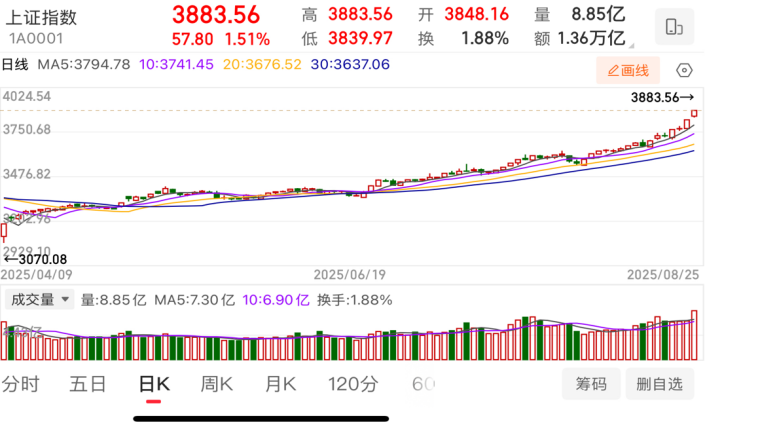Screen dimensions: 758x431
Task: Tap the 4024.54 price axis label
Action: click(x=27, y=96)
